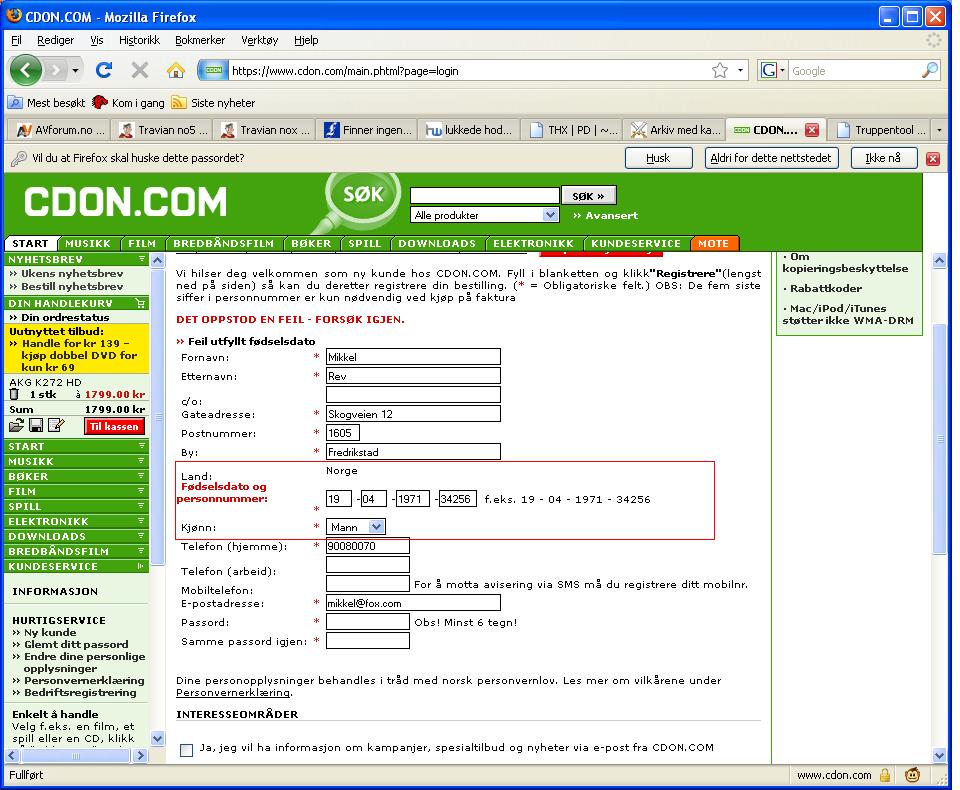Screen dimensions: 960x790
Task: Switch to AVforum.no tab
Action: coord(59,130)
